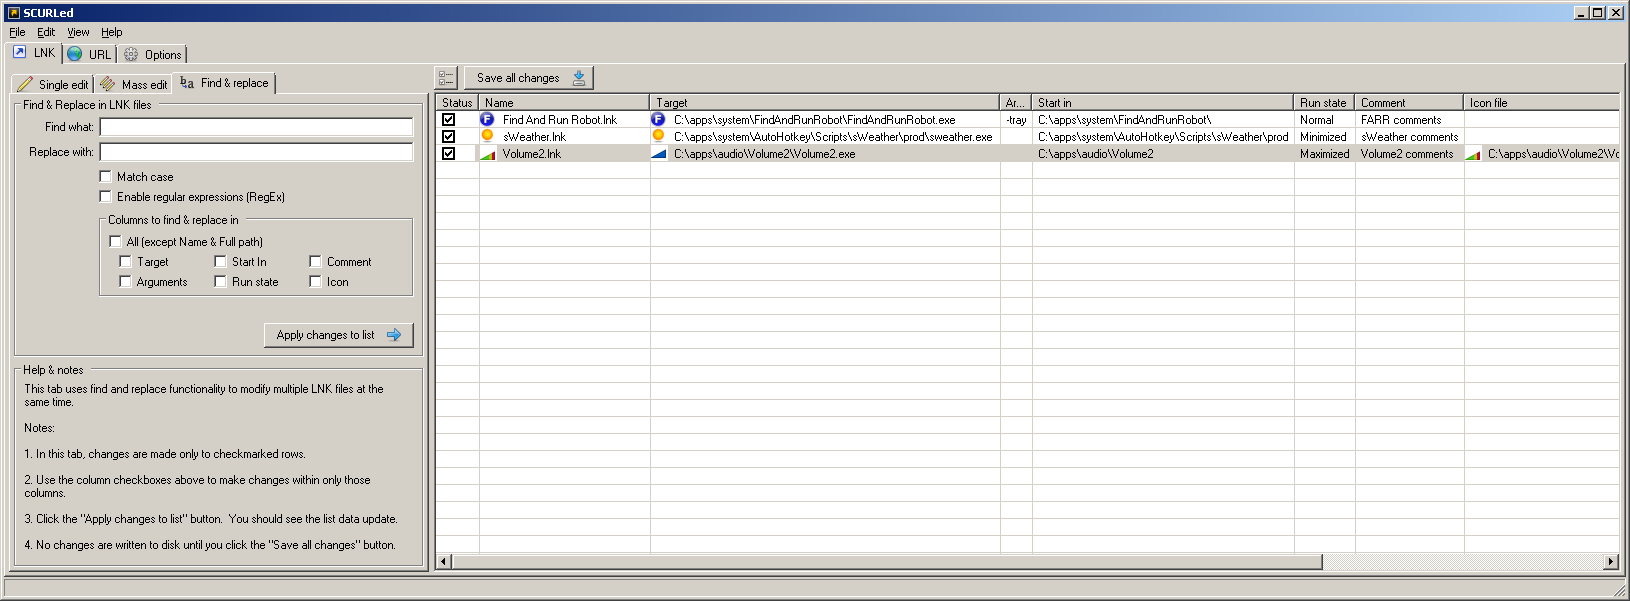1630x601 pixels.
Task: Click the 'Minimized' run state cell
Action: coord(1324,136)
